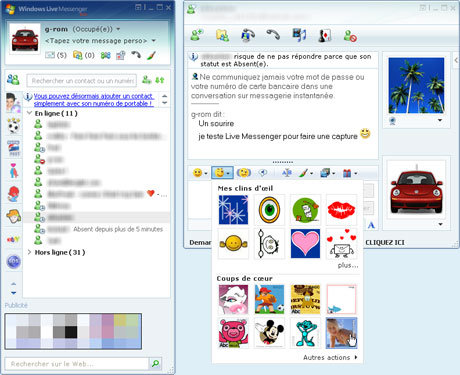This screenshot has width=460, height=375.
Task: Open the status dropdown next to Occupé(e)
Action: point(118,29)
